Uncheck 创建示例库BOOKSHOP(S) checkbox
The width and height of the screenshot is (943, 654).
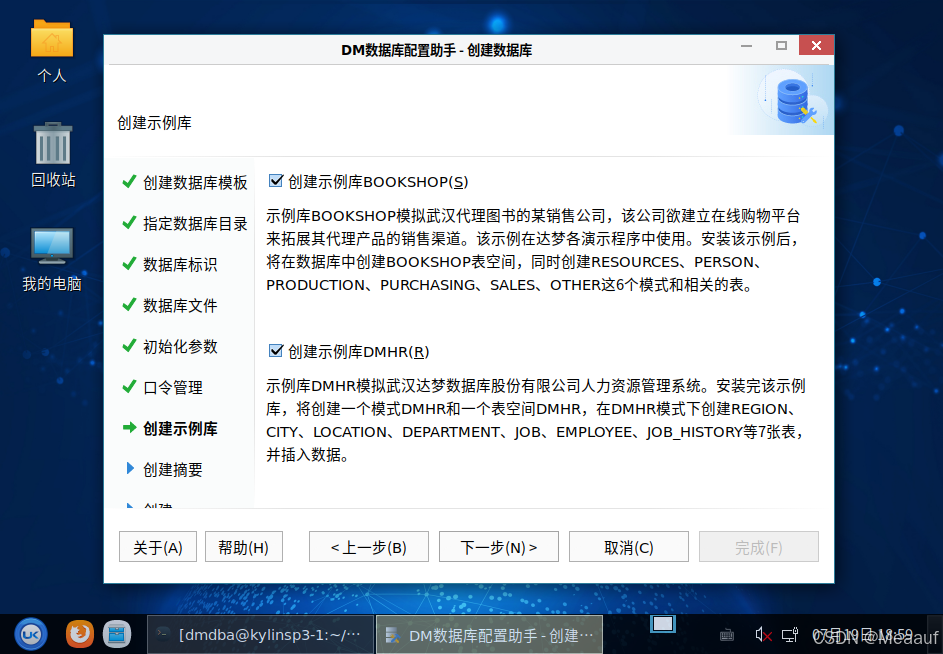coord(276,180)
